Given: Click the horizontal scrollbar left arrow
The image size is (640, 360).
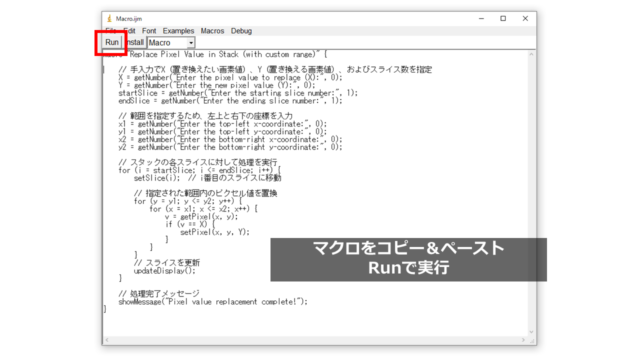Looking at the screenshot, I should pos(107,340).
